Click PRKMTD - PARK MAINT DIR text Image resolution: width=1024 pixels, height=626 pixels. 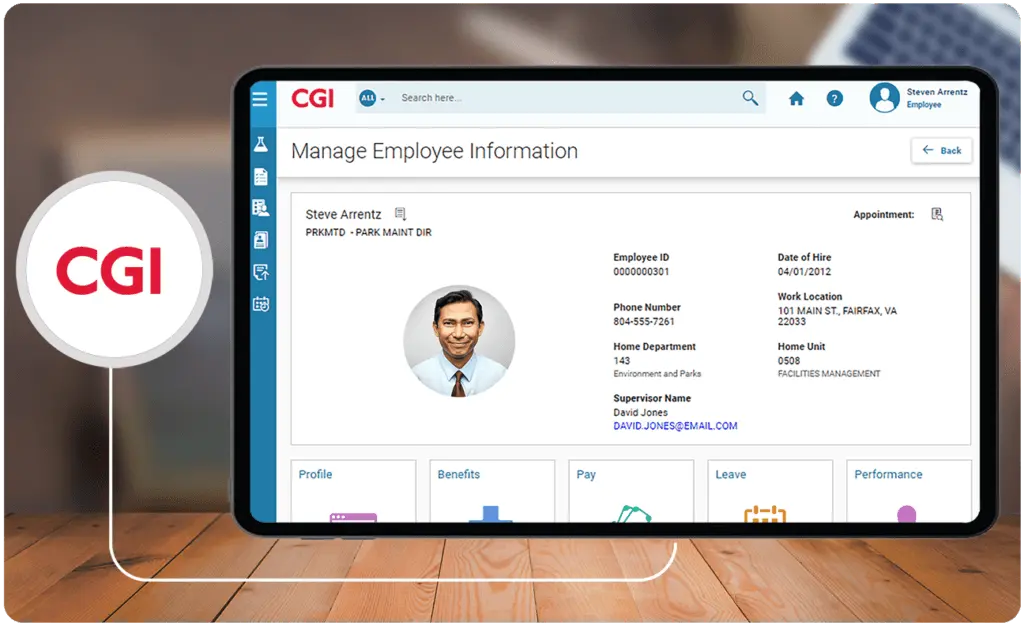[368, 232]
